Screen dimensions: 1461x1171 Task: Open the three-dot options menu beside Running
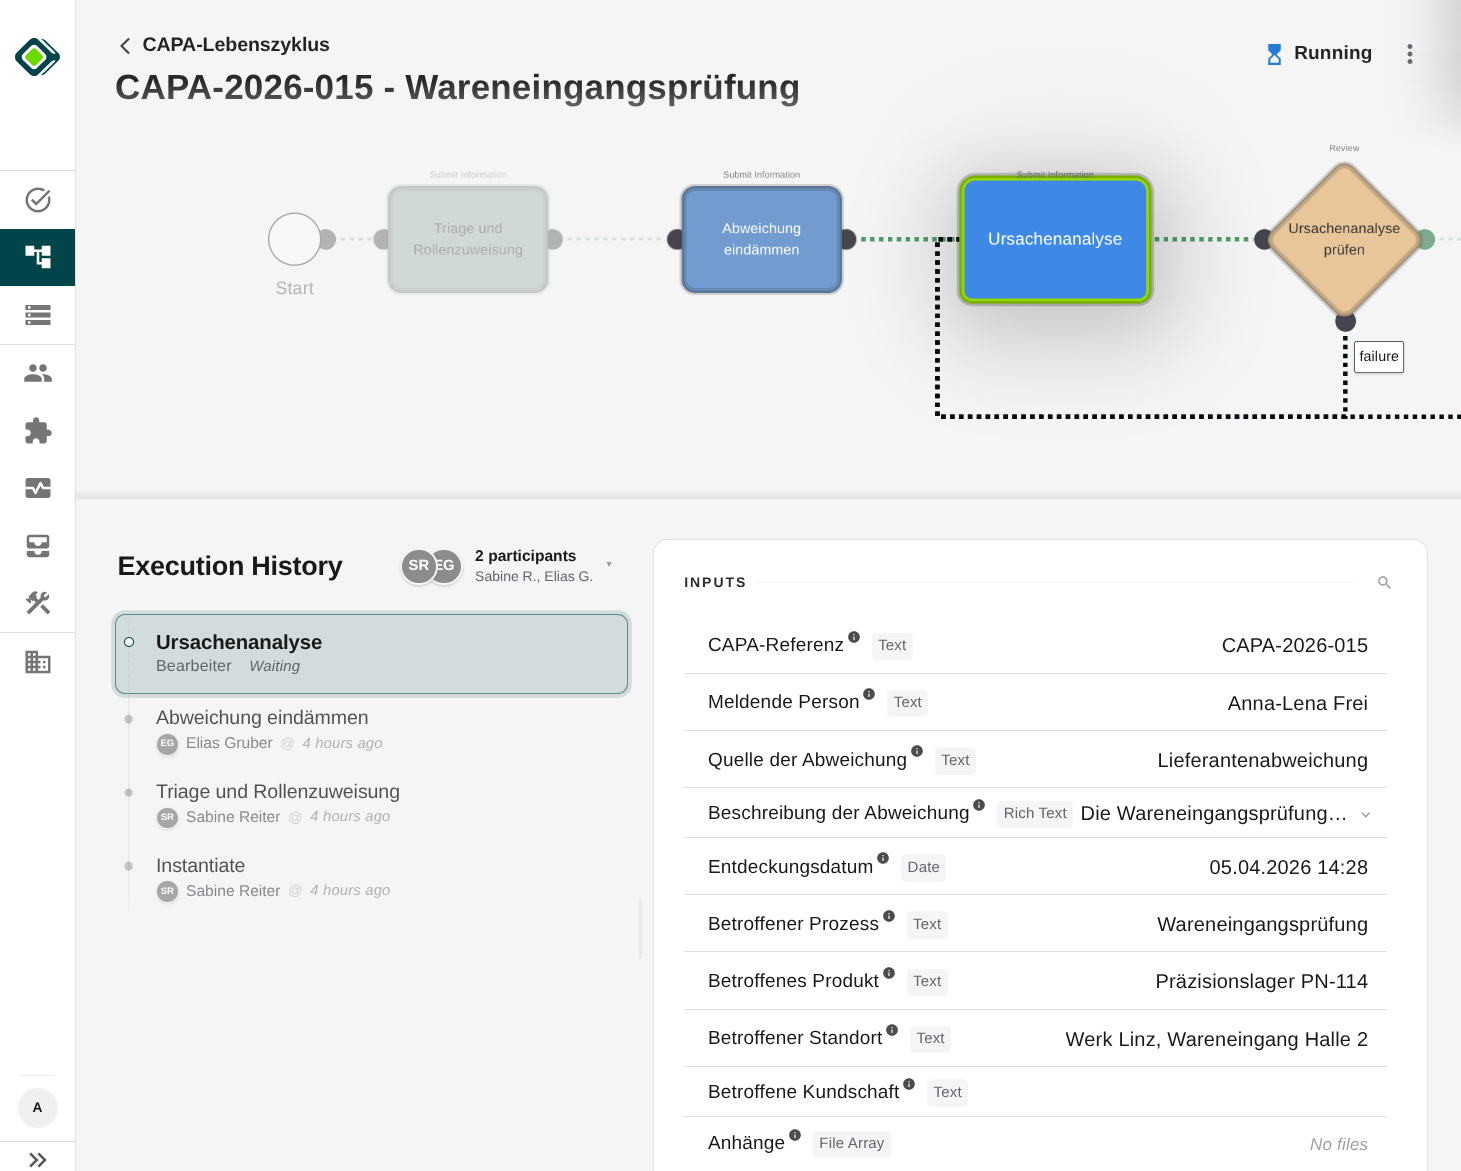point(1410,53)
